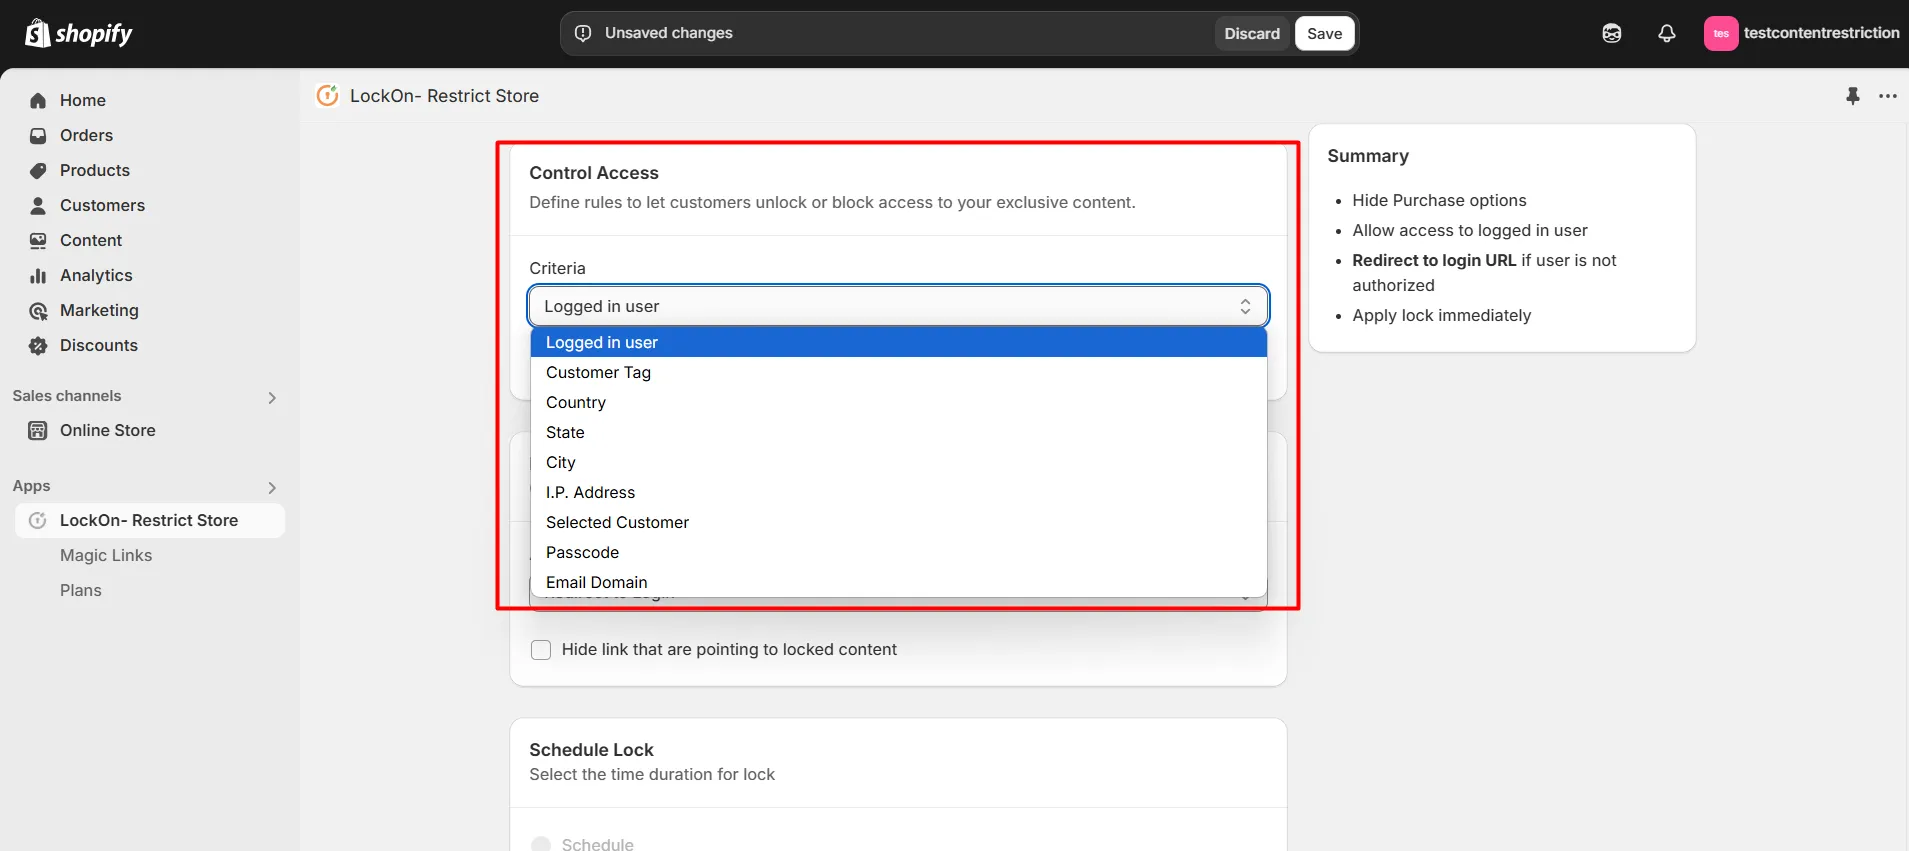1909x851 pixels.
Task: Choose Selected Customer option
Action: [x=898, y=522]
